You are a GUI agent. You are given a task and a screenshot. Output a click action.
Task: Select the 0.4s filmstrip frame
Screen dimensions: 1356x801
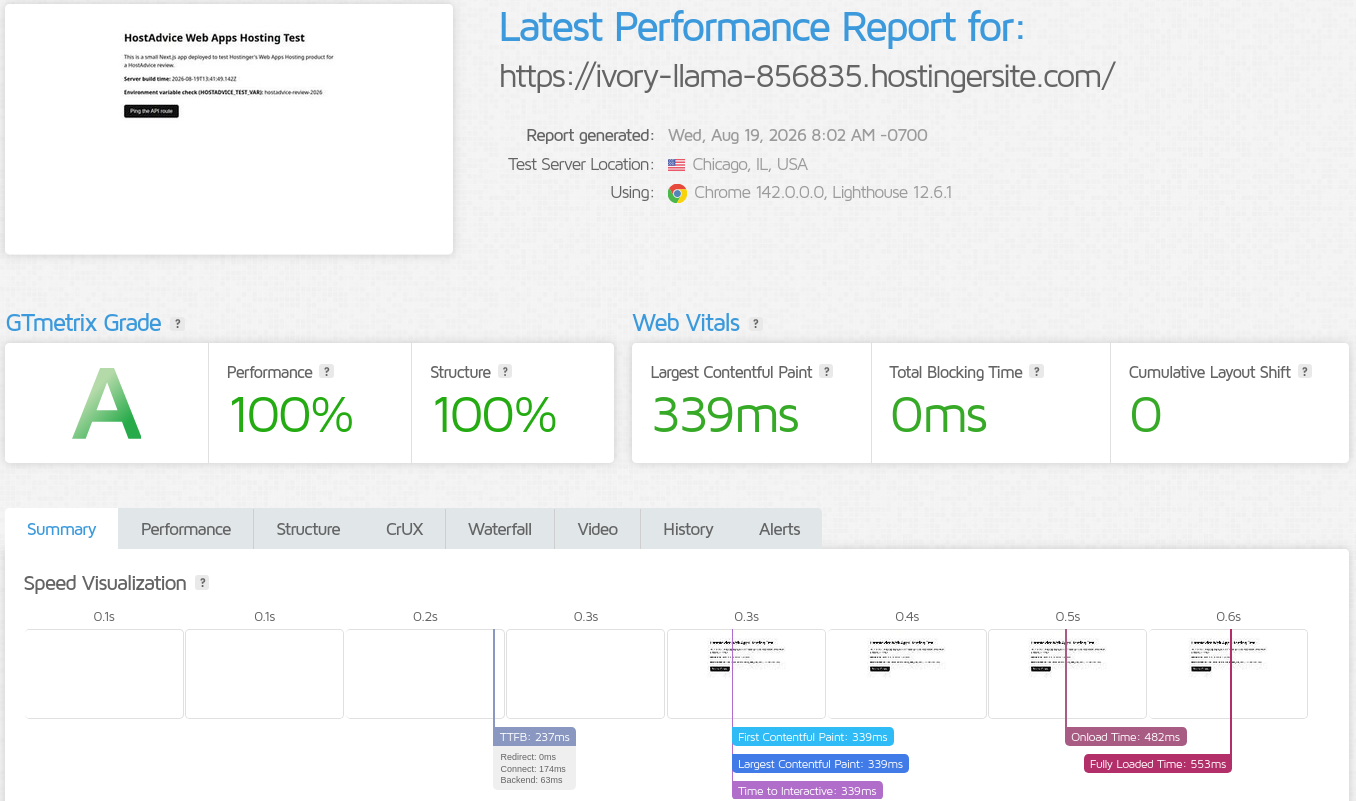tap(907, 674)
